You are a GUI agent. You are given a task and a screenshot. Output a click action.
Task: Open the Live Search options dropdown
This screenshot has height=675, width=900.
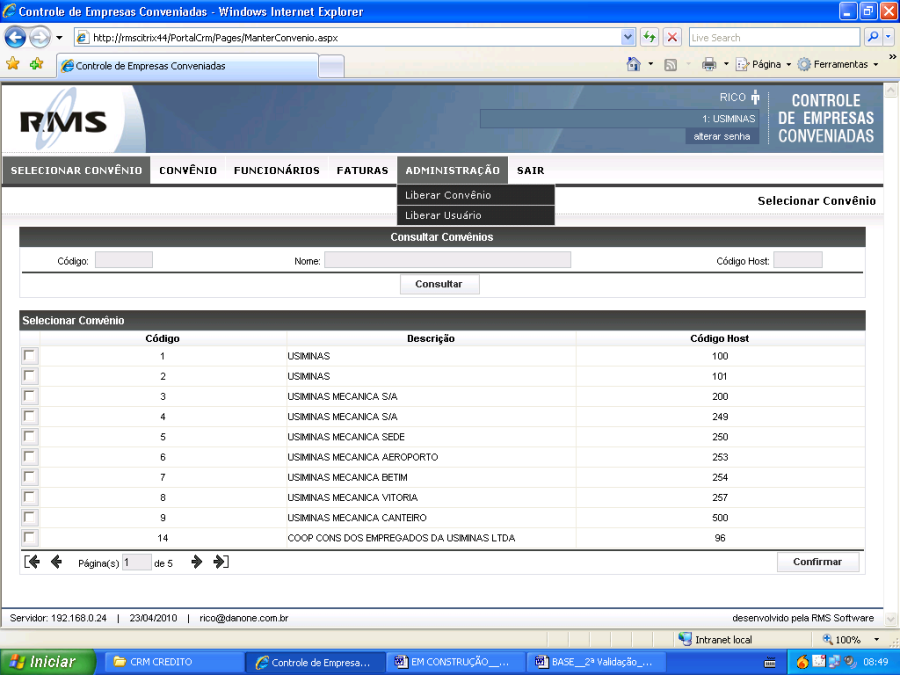889,37
